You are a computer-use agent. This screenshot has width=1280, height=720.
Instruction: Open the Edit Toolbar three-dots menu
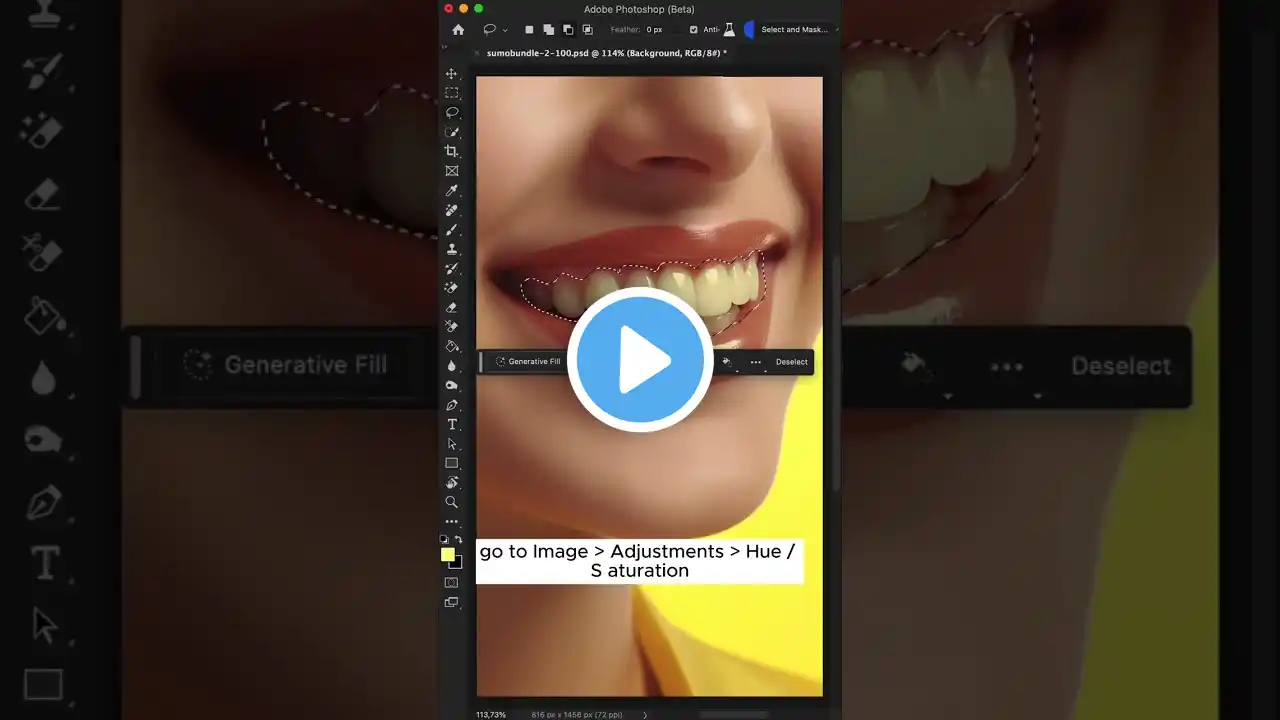pyautogui.click(x=452, y=522)
